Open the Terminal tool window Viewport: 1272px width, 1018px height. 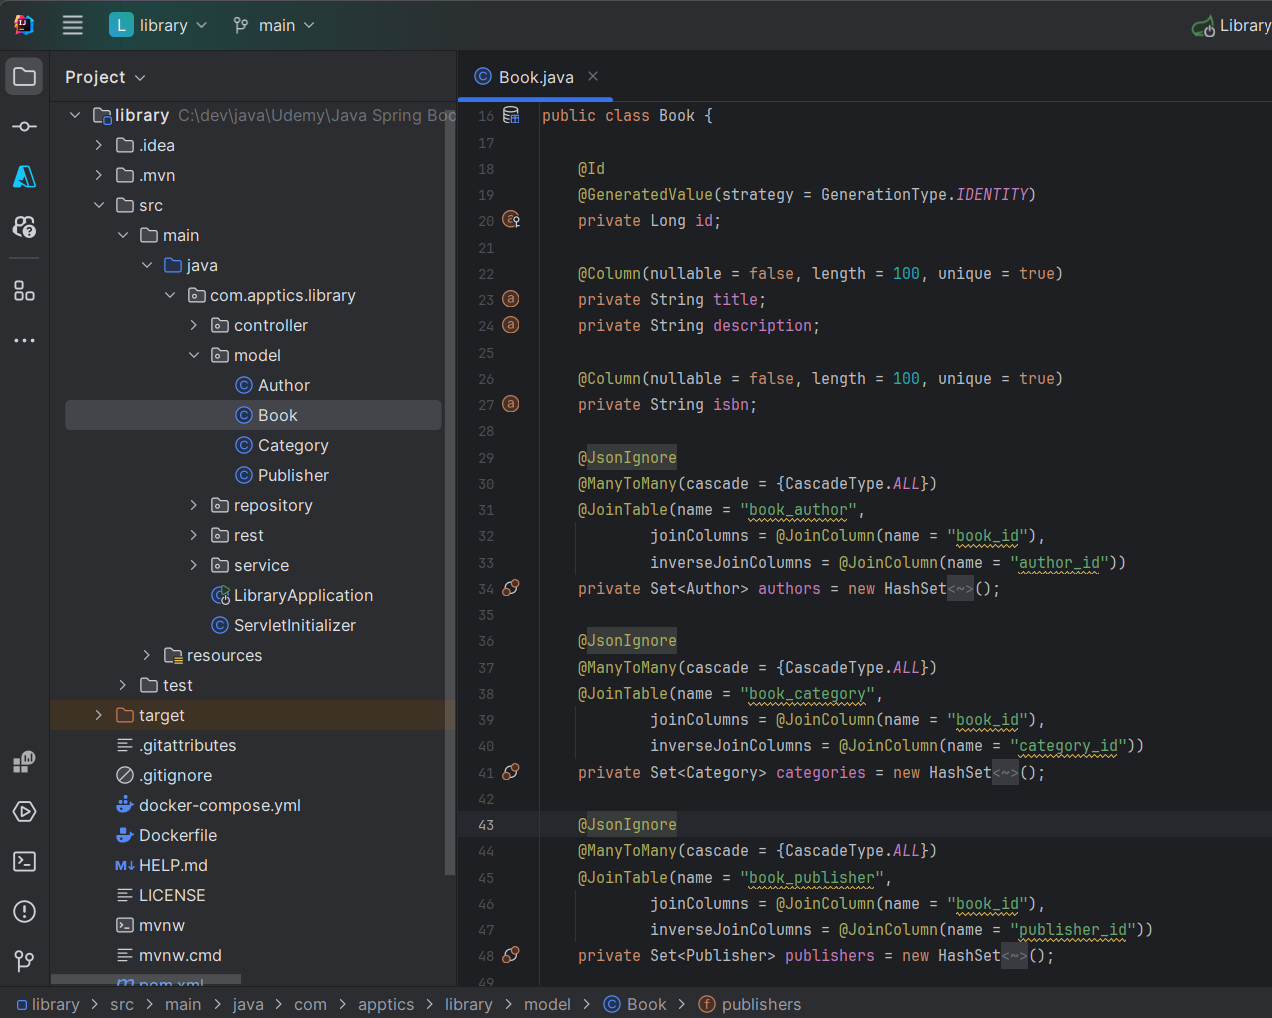[x=25, y=862]
